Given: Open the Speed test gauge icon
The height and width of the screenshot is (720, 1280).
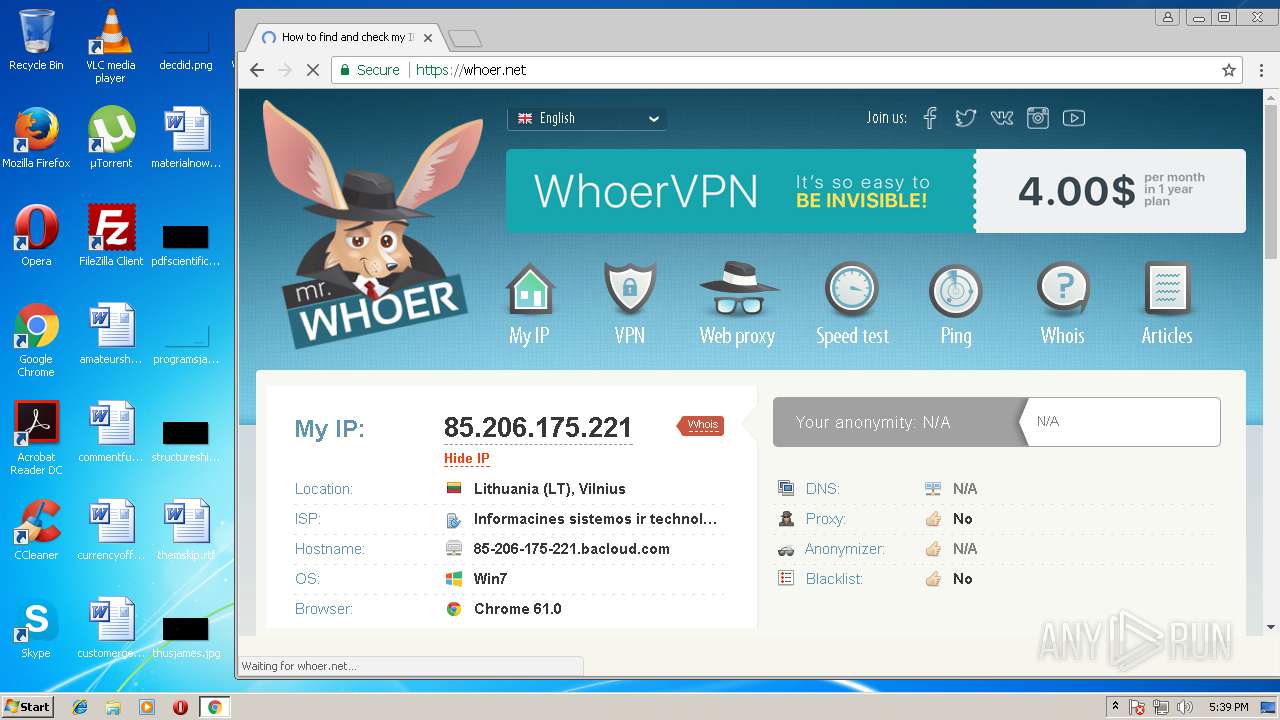Looking at the screenshot, I should click(x=851, y=290).
